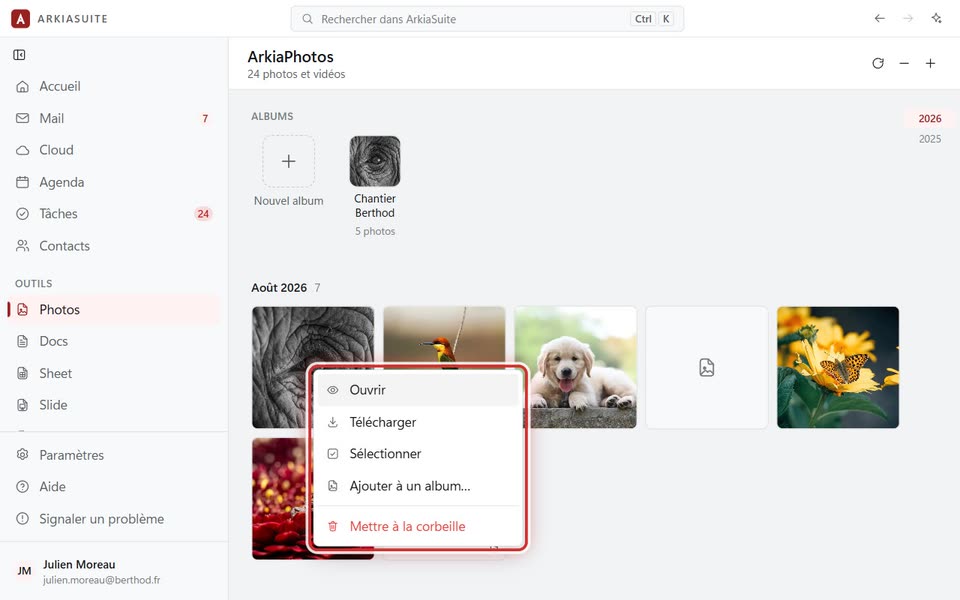Open Contacts in the sidebar
The height and width of the screenshot is (600, 960).
point(114,246)
